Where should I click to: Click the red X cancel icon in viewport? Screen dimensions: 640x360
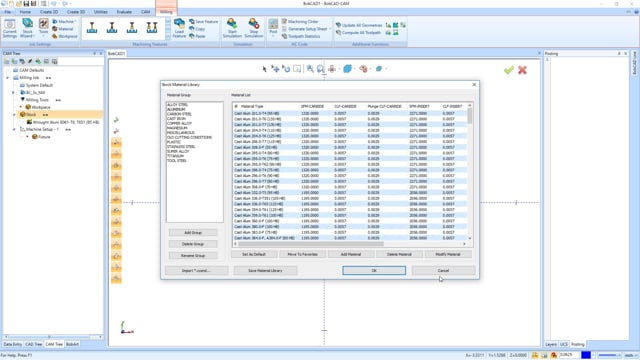(522, 70)
